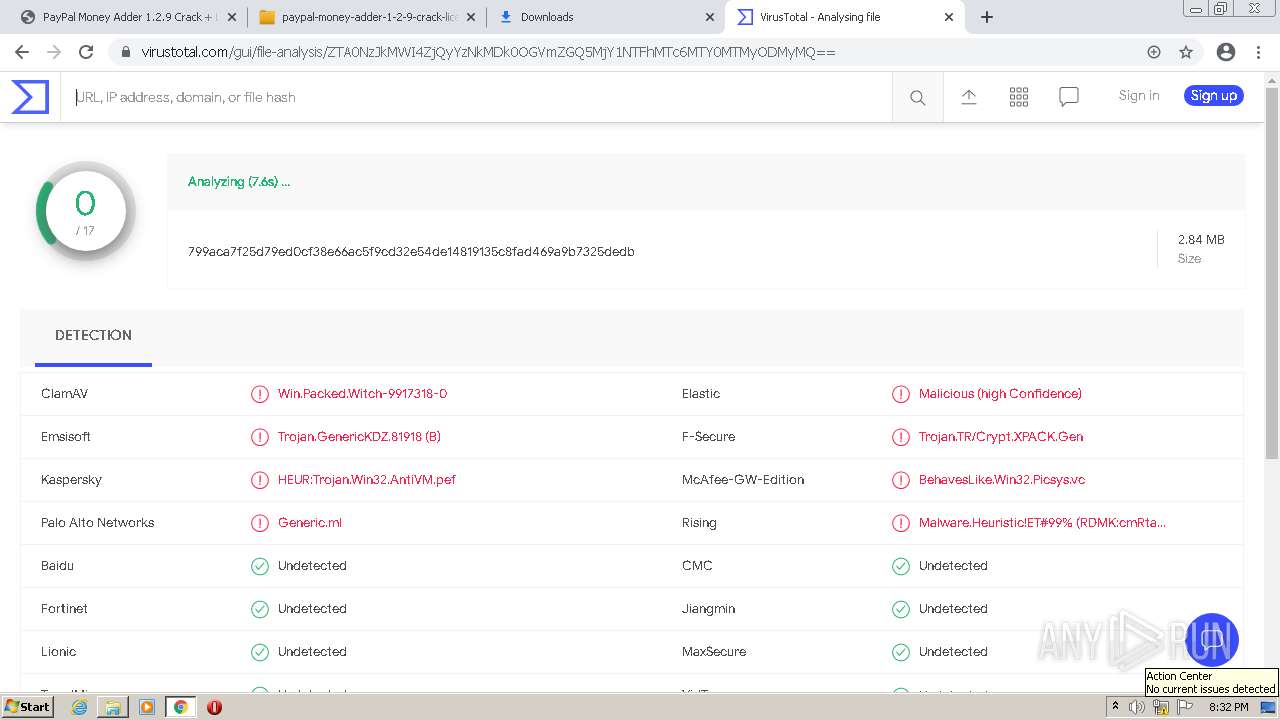Click the MaxSecure Undetected result

[x=953, y=652]
